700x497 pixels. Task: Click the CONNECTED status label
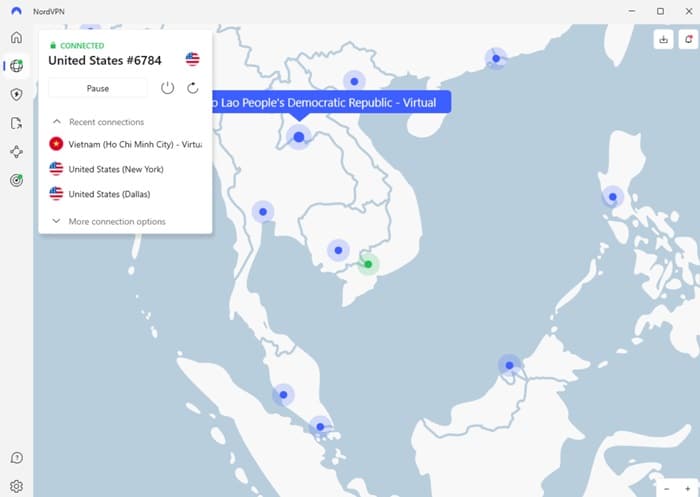tap(82, 46)
